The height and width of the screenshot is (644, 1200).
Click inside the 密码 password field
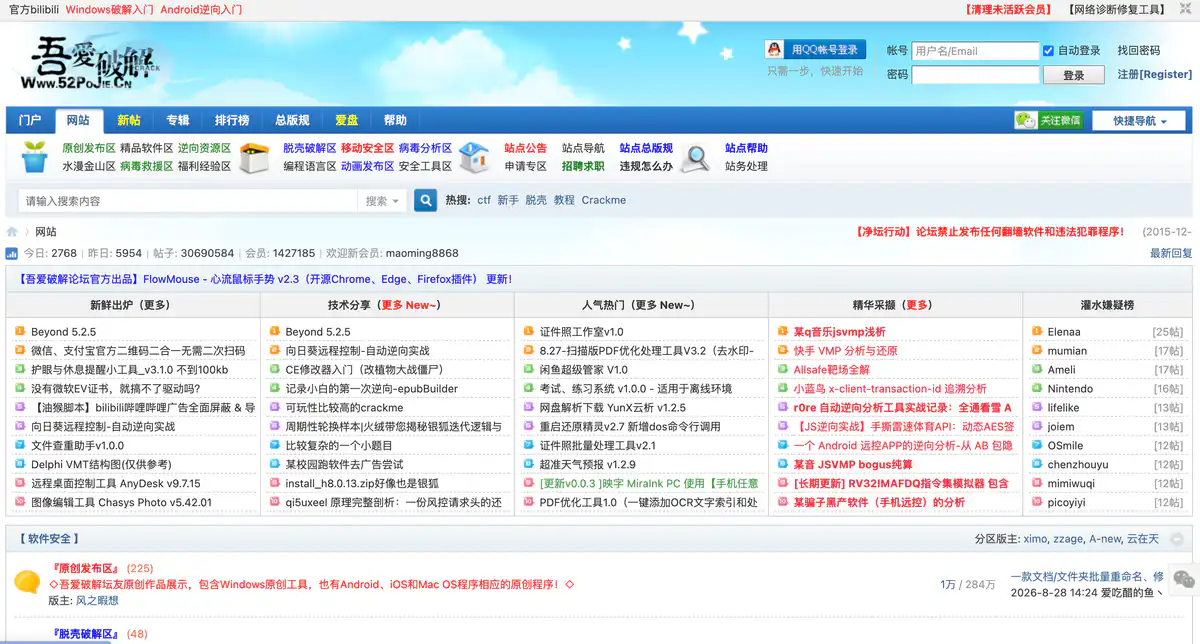(x=976, y=75)
